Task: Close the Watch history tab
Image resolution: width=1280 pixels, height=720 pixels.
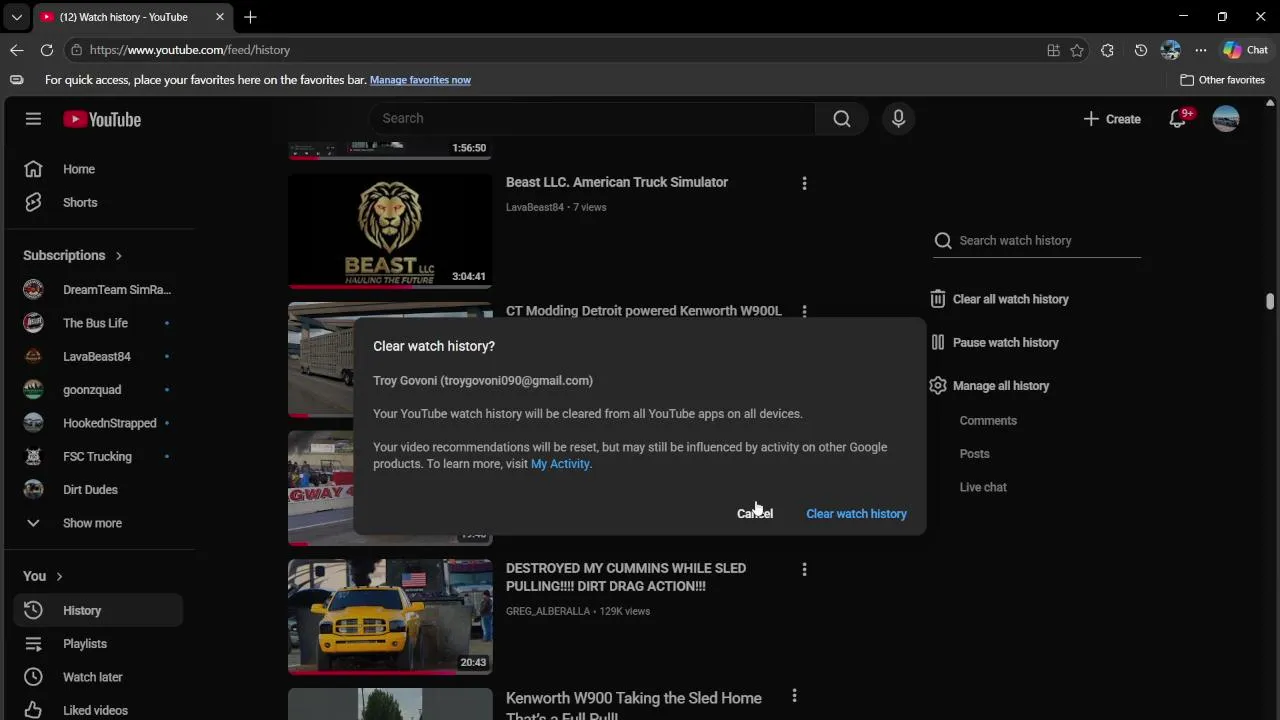Action: [x=219, y=17]
